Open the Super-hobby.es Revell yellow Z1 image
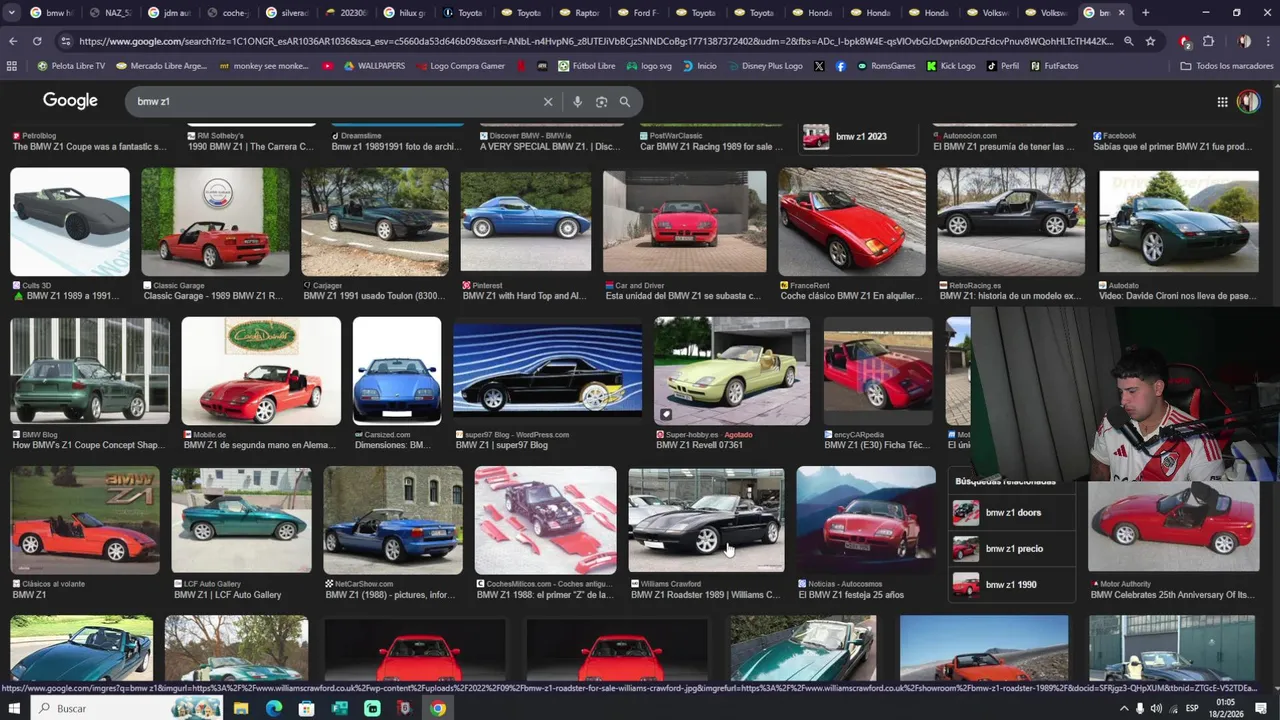The height and width of the screenshot is (720, 1280). point(732,371)
